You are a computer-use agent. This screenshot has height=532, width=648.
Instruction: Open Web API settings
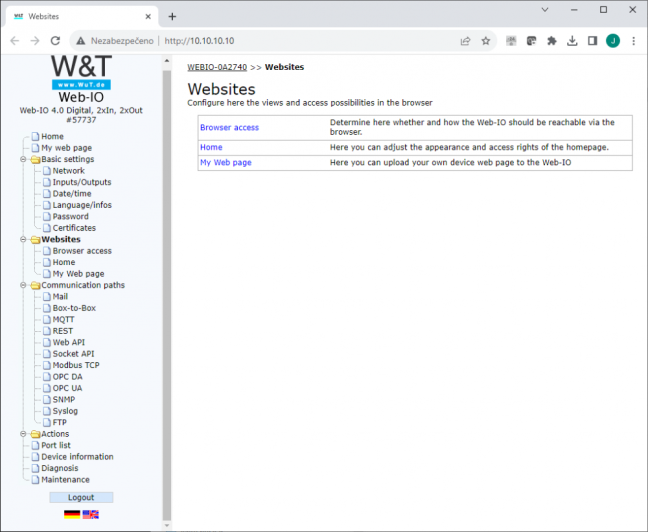click(x=69, y=342)
